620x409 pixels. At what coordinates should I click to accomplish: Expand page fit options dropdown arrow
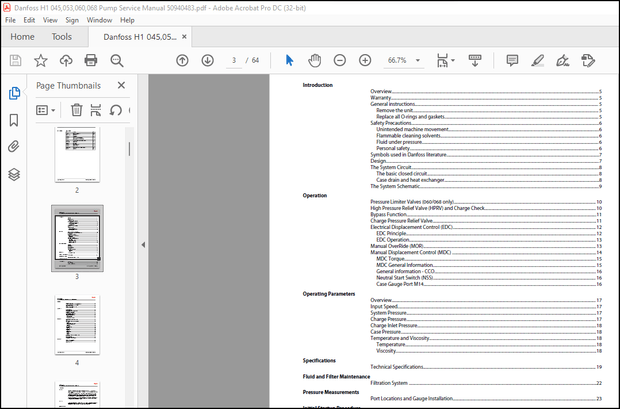pyautogui.click(x=453, y=61)
